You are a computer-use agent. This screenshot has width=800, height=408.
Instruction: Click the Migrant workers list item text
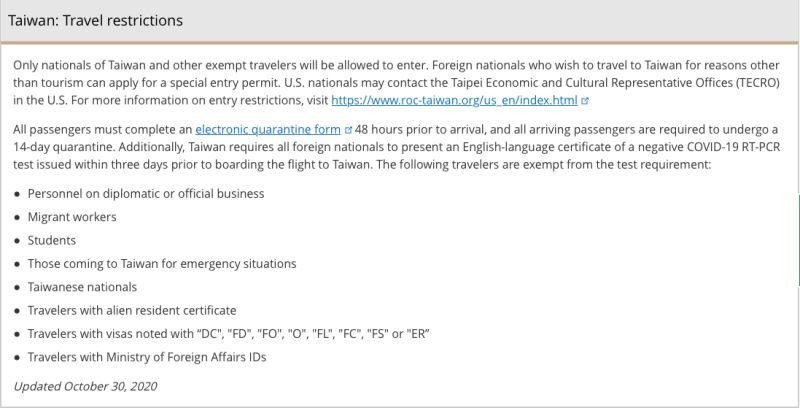(72, 217)
